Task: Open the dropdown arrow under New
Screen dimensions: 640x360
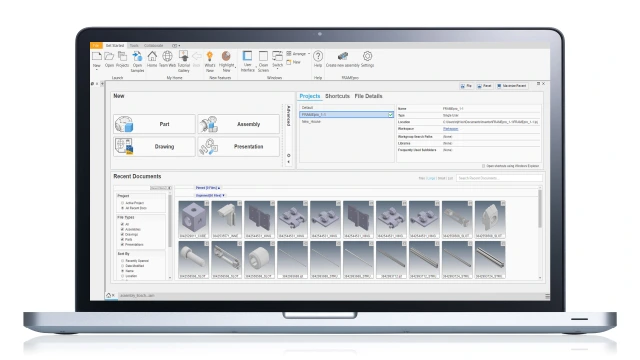Action: [97, 70]
